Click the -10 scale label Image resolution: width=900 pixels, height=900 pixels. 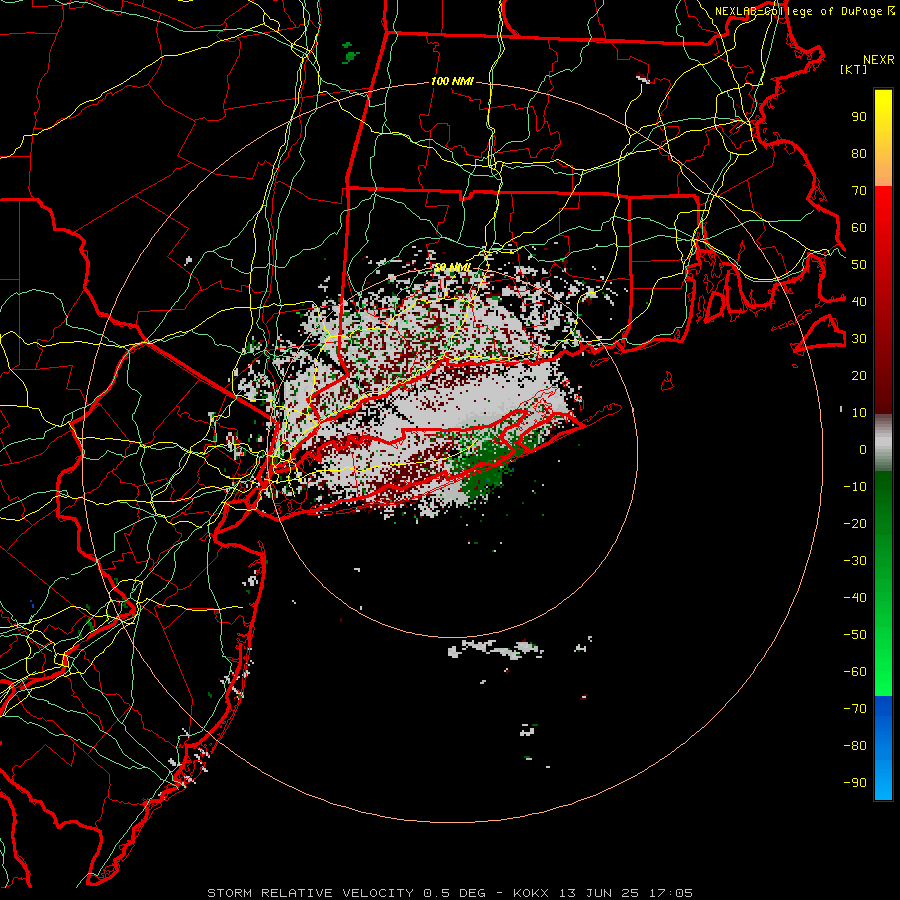855,487
